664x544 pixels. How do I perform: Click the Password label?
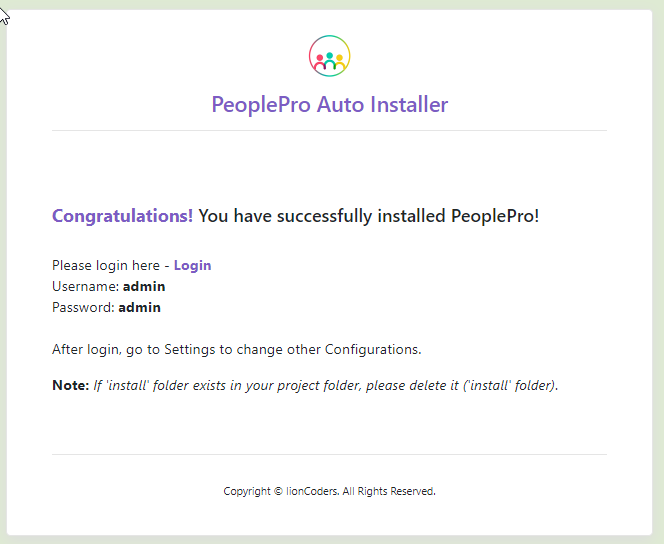point(83,307)
